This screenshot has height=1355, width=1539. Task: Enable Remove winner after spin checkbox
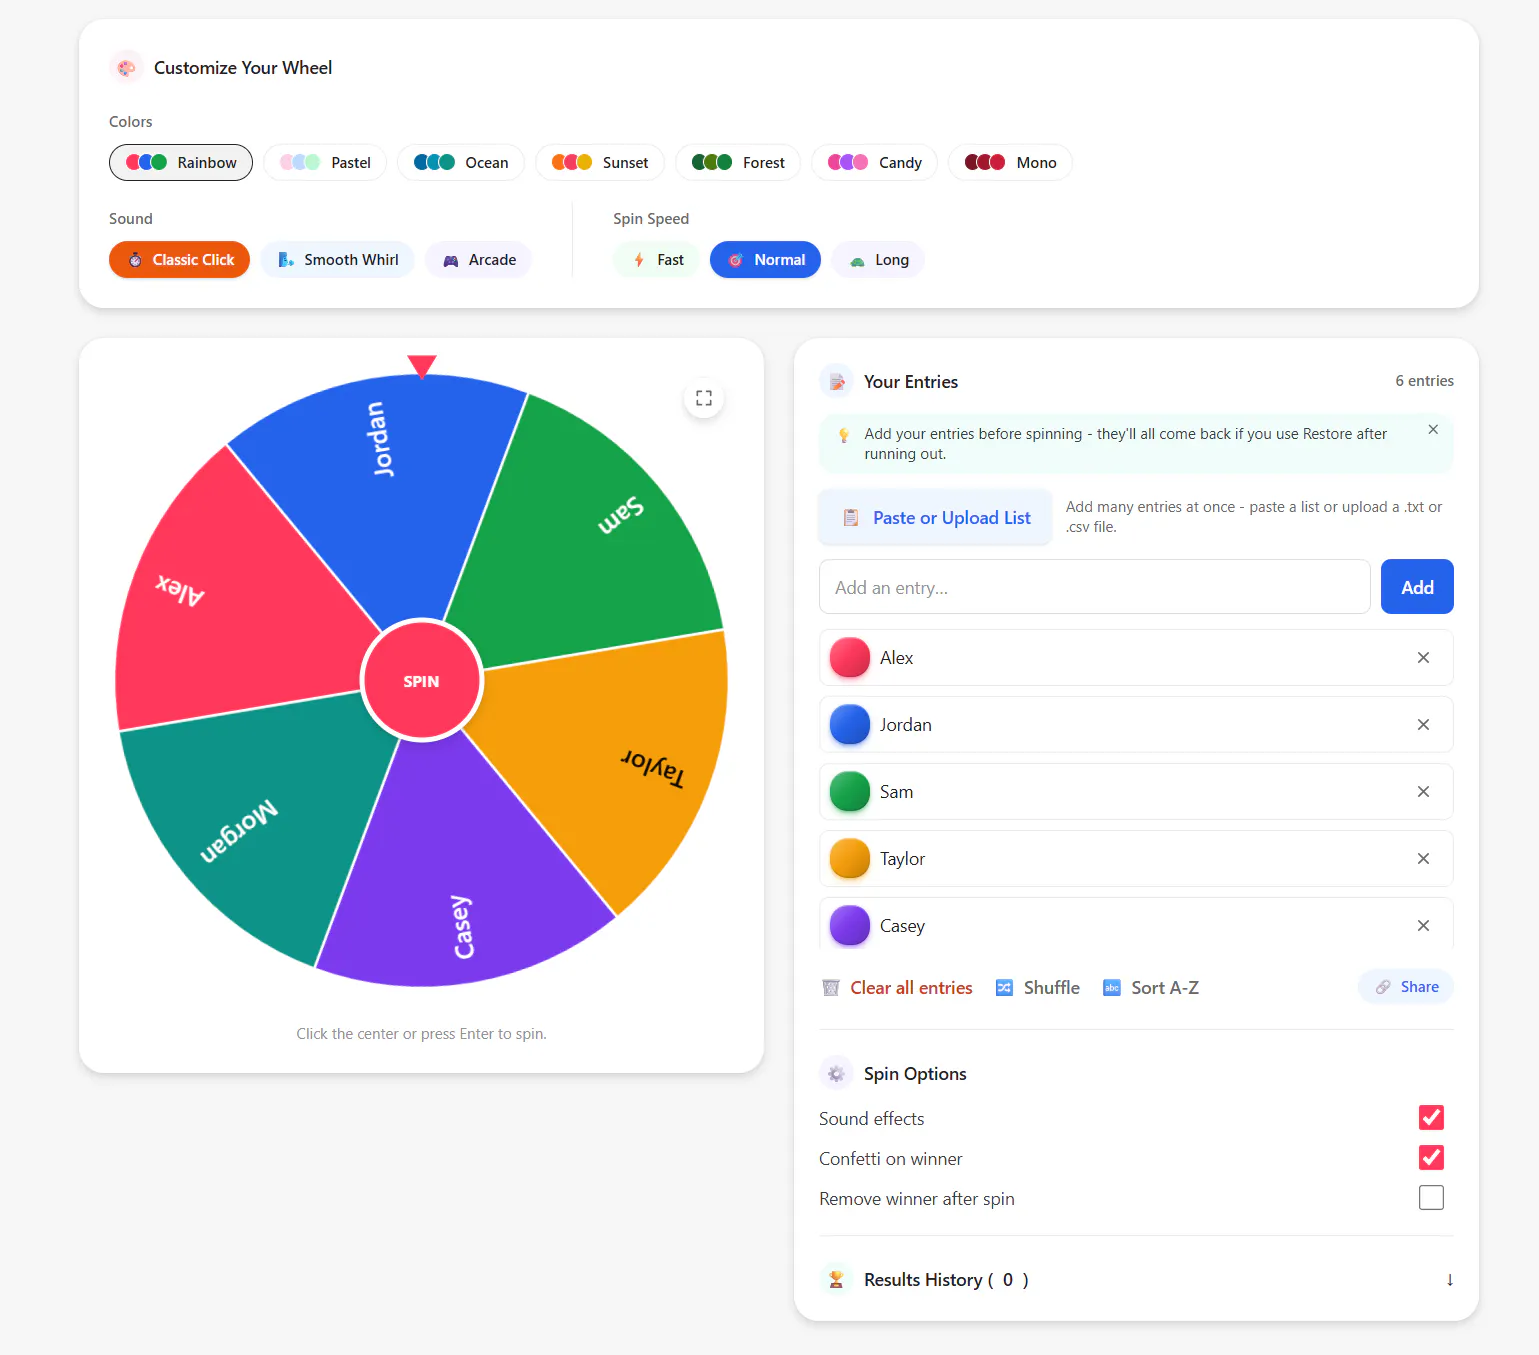click(1431, 1197)
